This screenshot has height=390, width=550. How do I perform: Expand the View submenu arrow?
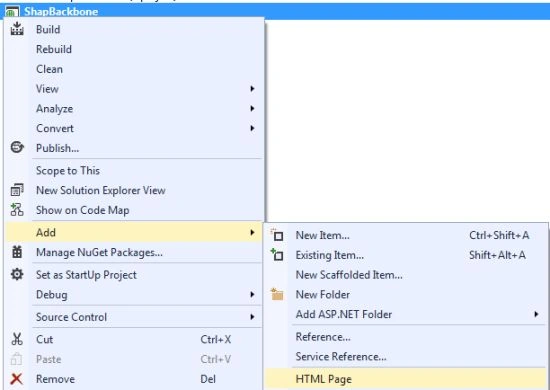click(x=252, y=89)
